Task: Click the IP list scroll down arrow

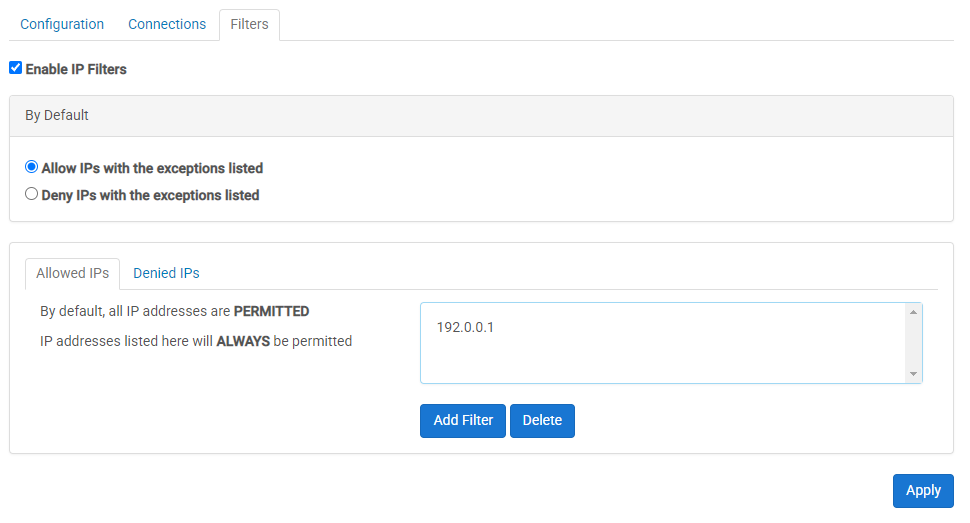Action: pyautogui.click(x=913, y=374)
